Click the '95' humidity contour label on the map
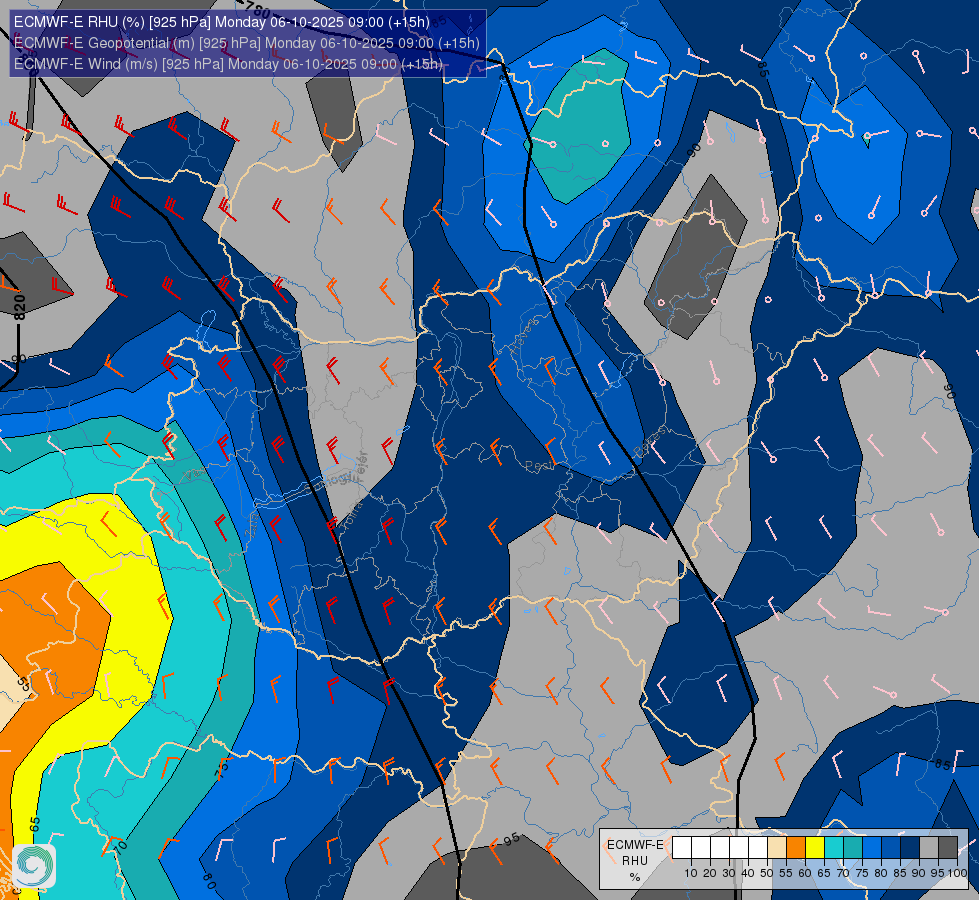 tap(511, 840)
